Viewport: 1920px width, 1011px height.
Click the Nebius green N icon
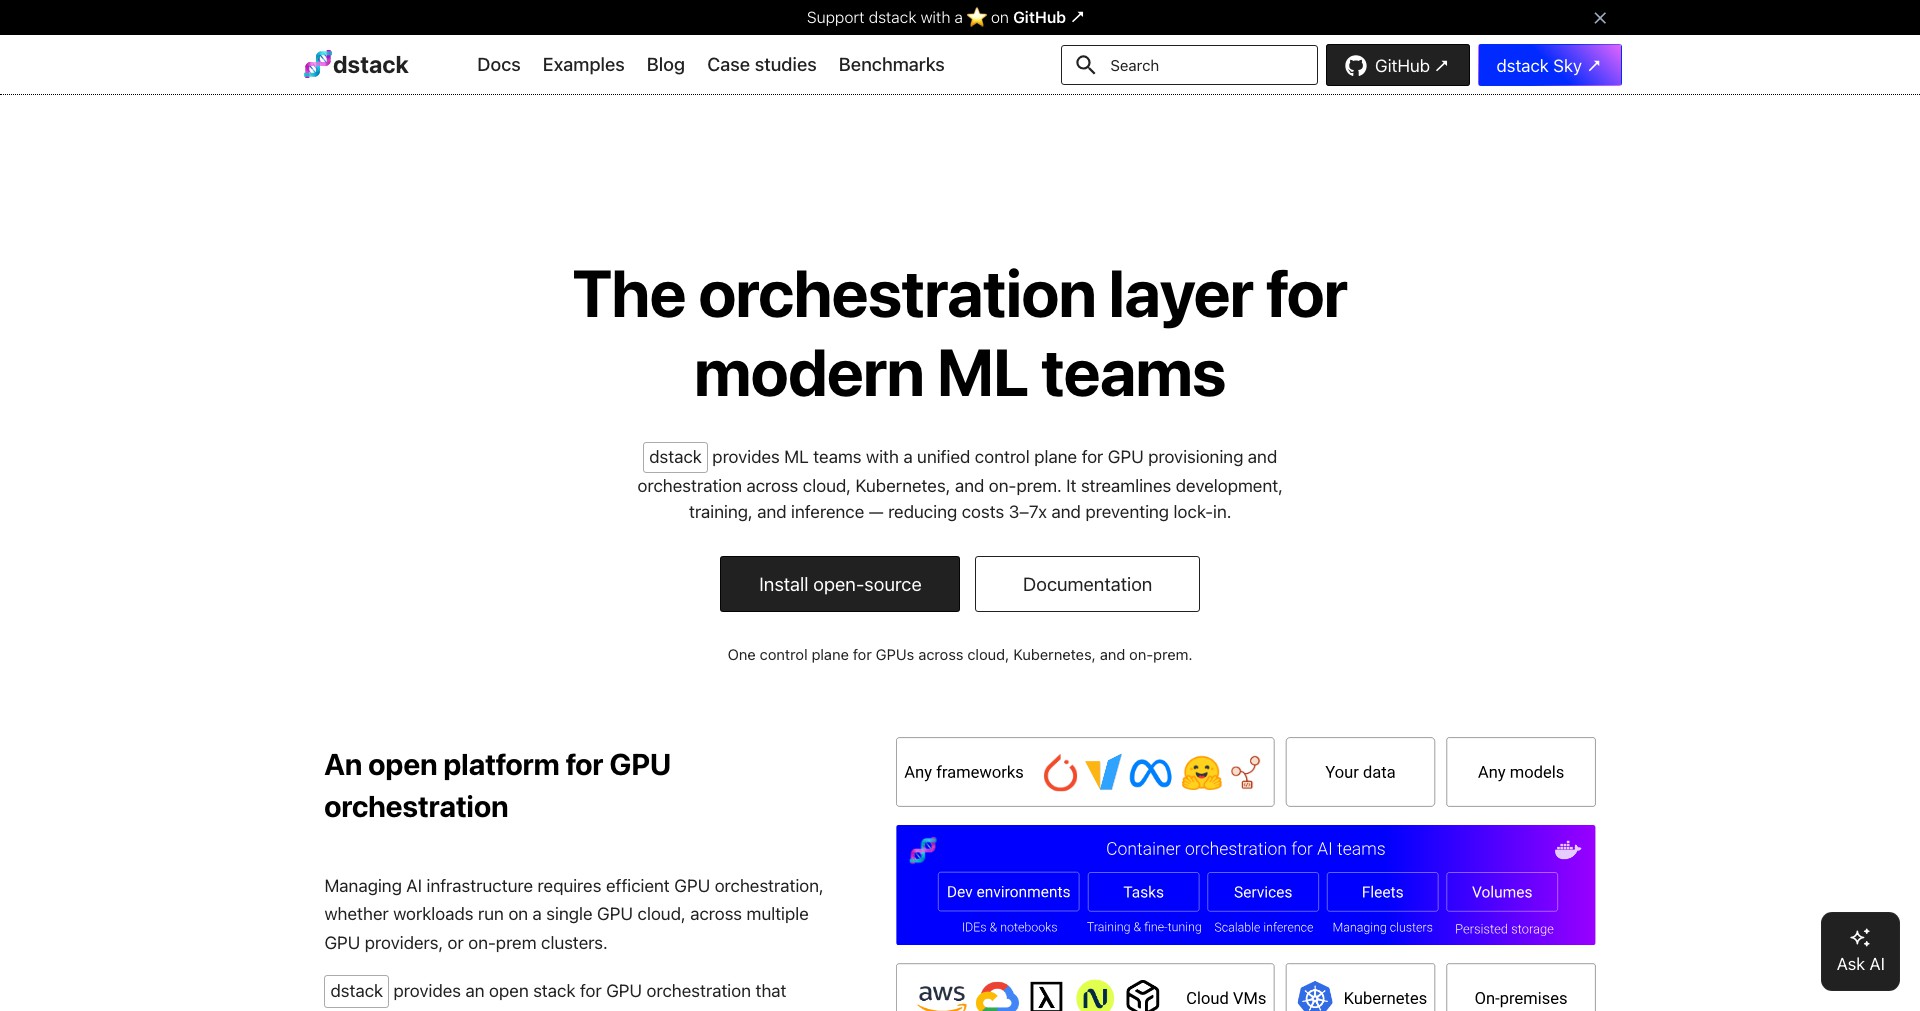1095,996
